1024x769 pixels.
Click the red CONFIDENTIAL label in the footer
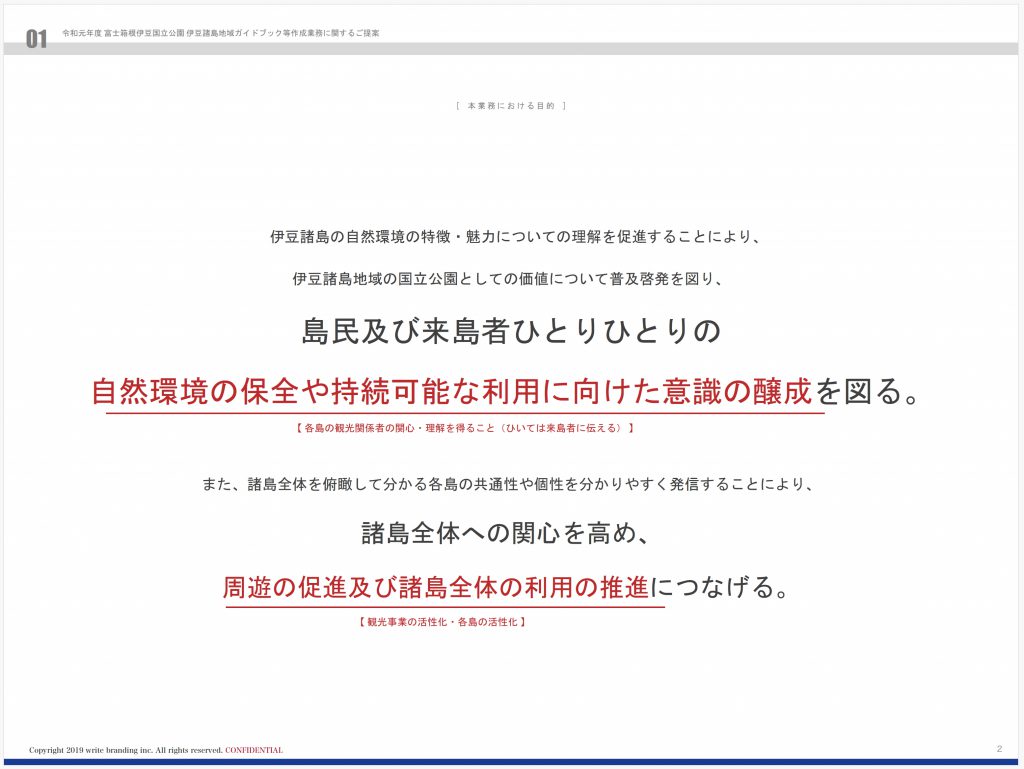(x=254, y=750)
